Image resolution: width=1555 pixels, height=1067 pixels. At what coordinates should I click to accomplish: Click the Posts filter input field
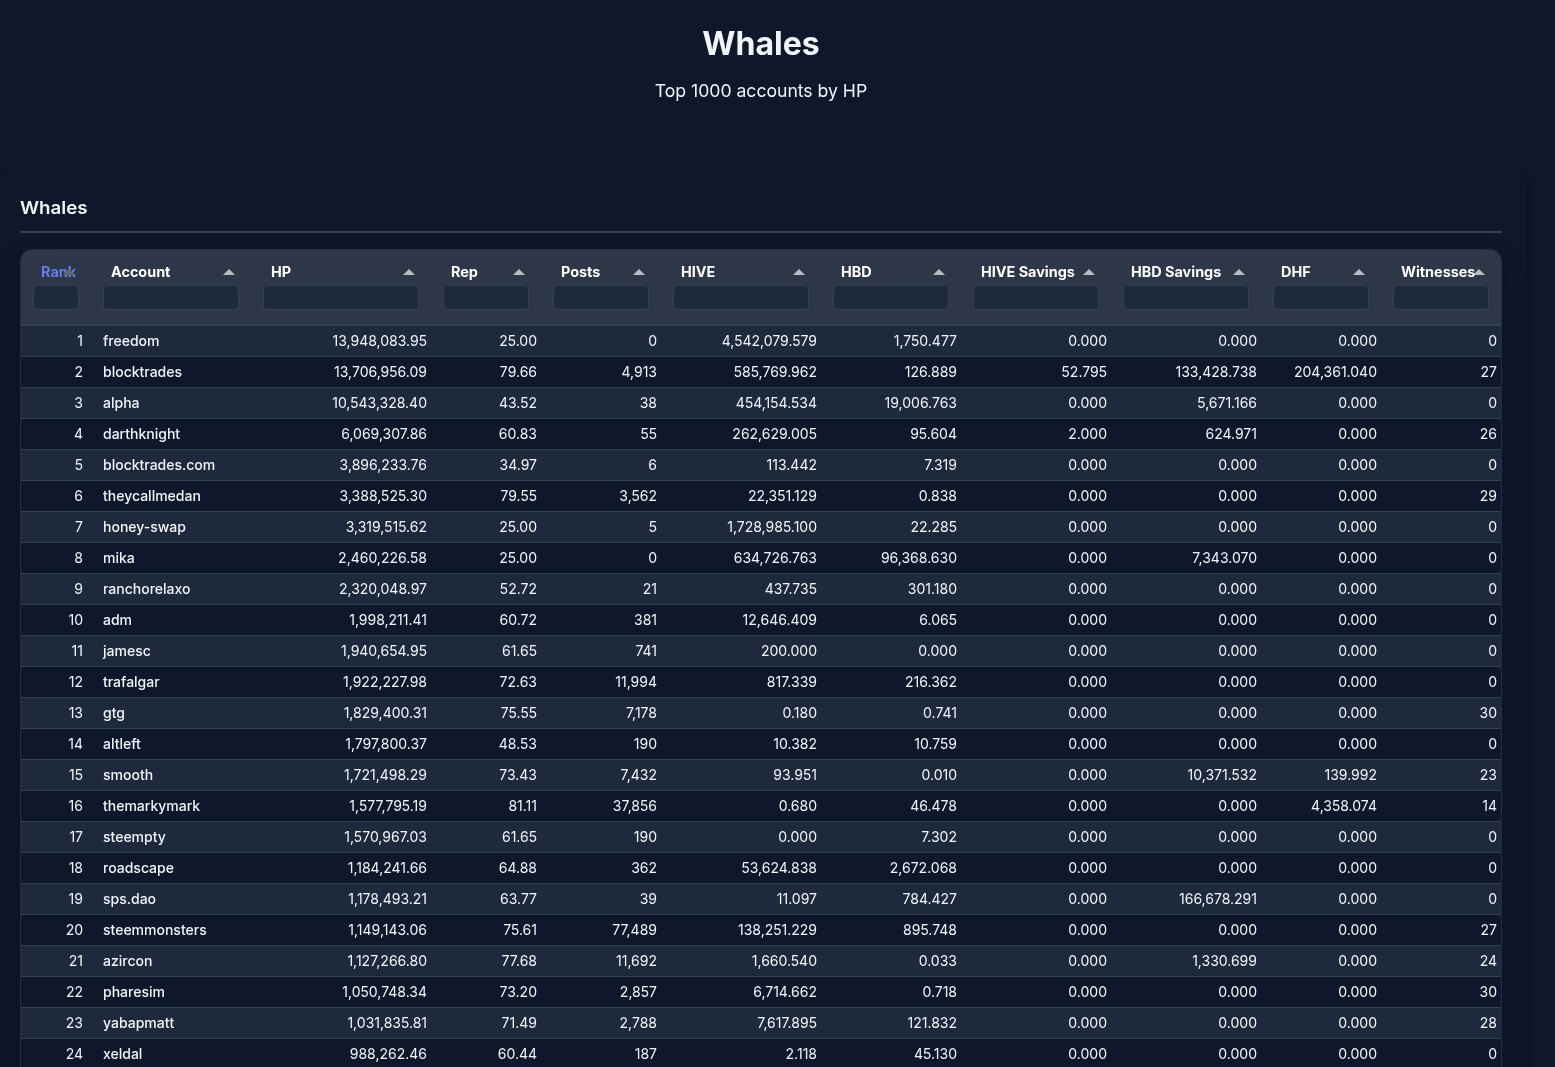(x=601, y=297)
